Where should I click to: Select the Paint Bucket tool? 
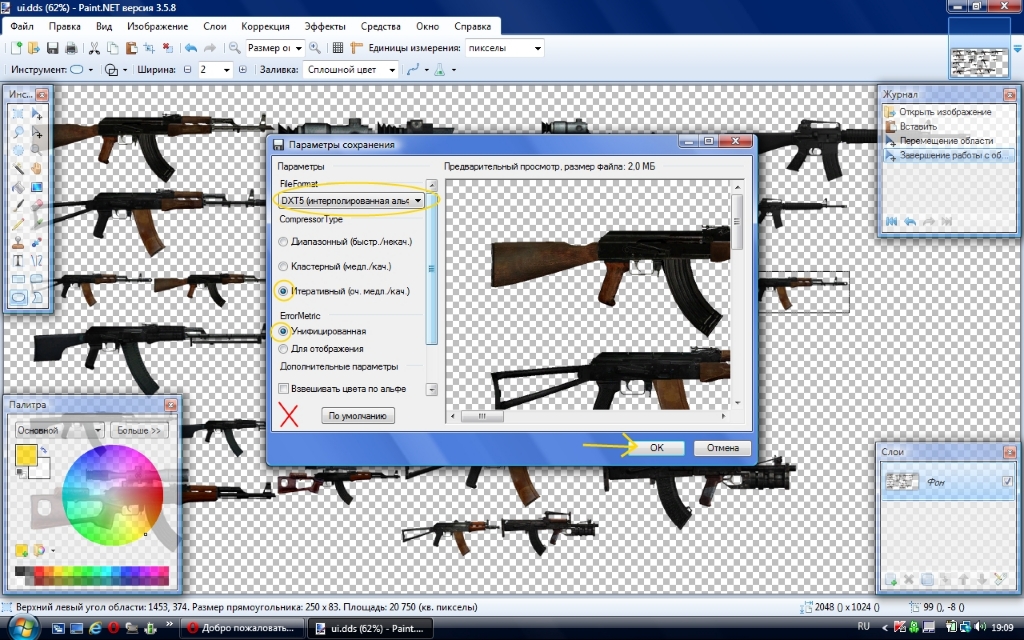tap(18, 187)
